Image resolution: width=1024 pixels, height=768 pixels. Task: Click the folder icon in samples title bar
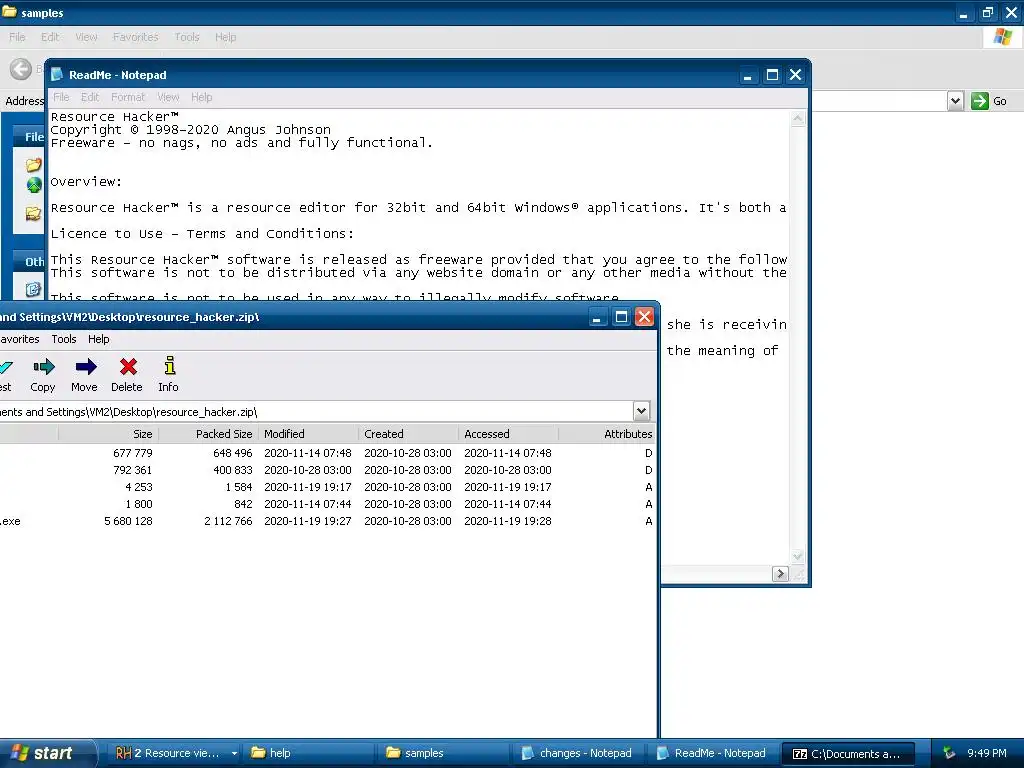coord(10,12)
